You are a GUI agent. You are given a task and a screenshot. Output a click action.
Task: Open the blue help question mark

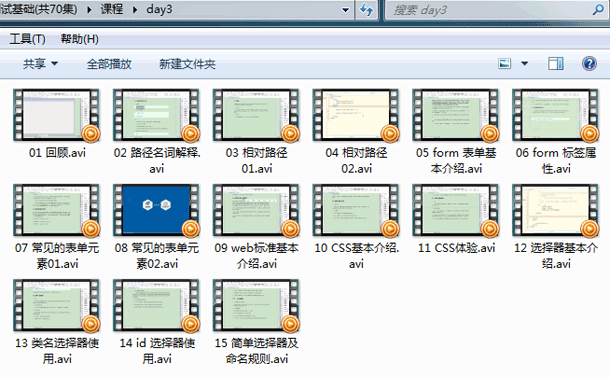pyautogui.click(x=589, y=63)
